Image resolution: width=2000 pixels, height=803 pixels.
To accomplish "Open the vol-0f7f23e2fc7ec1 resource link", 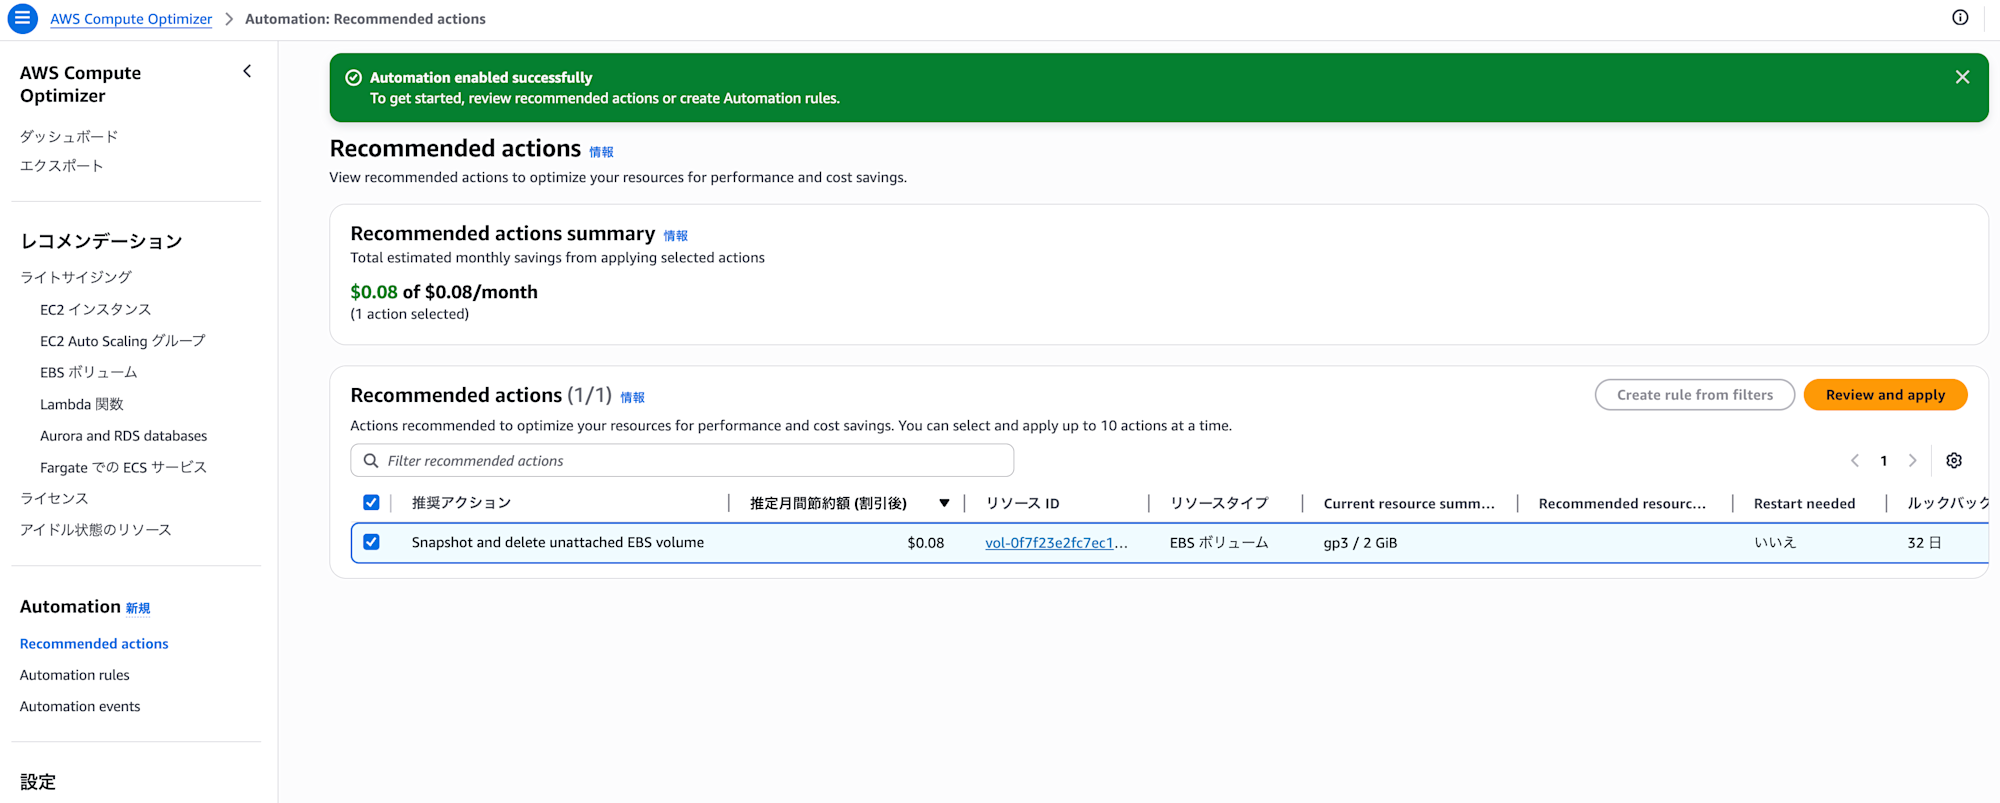I will tap(1056, 543).
